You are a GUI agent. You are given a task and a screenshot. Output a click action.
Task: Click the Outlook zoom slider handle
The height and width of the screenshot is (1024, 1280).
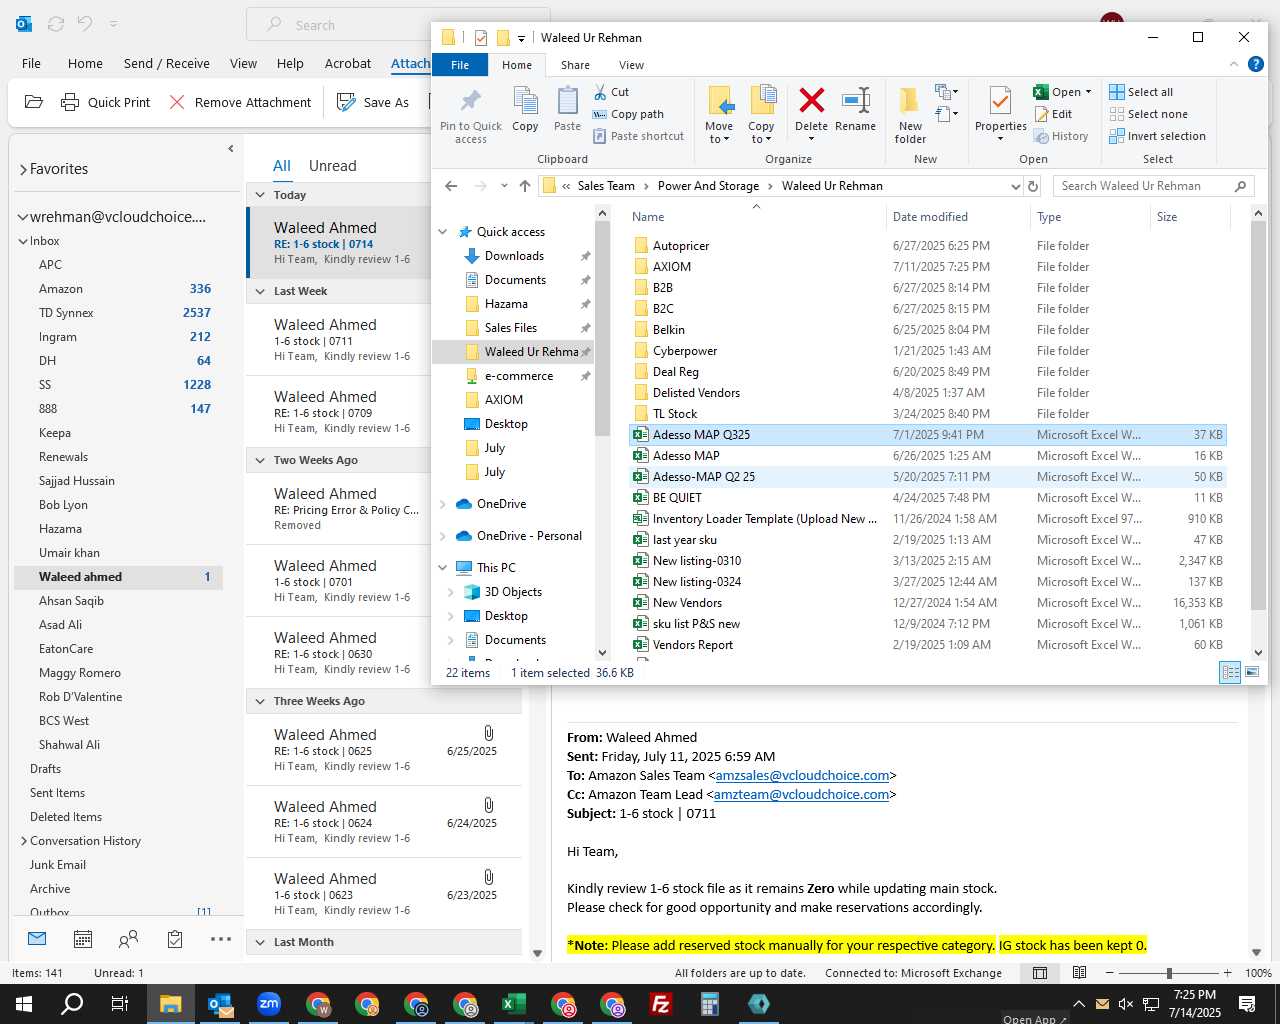tap(1169, 973)
